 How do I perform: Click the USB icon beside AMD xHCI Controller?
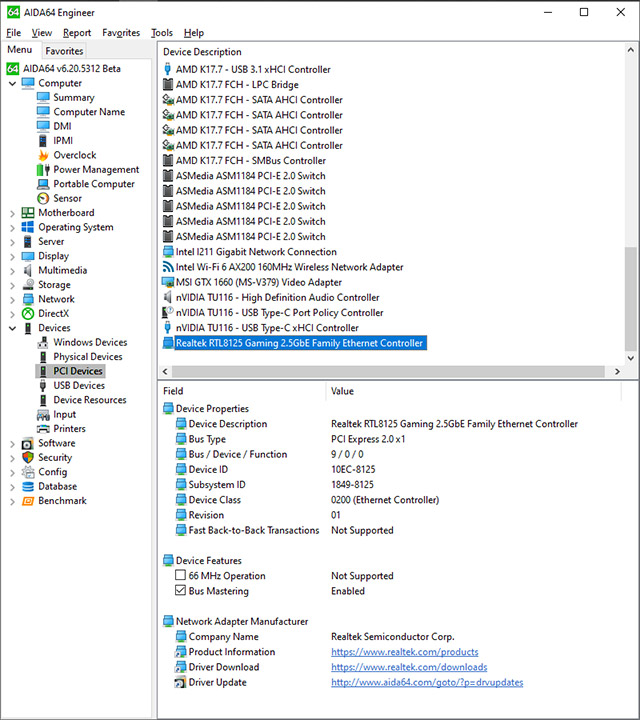[x=168, y=69]
